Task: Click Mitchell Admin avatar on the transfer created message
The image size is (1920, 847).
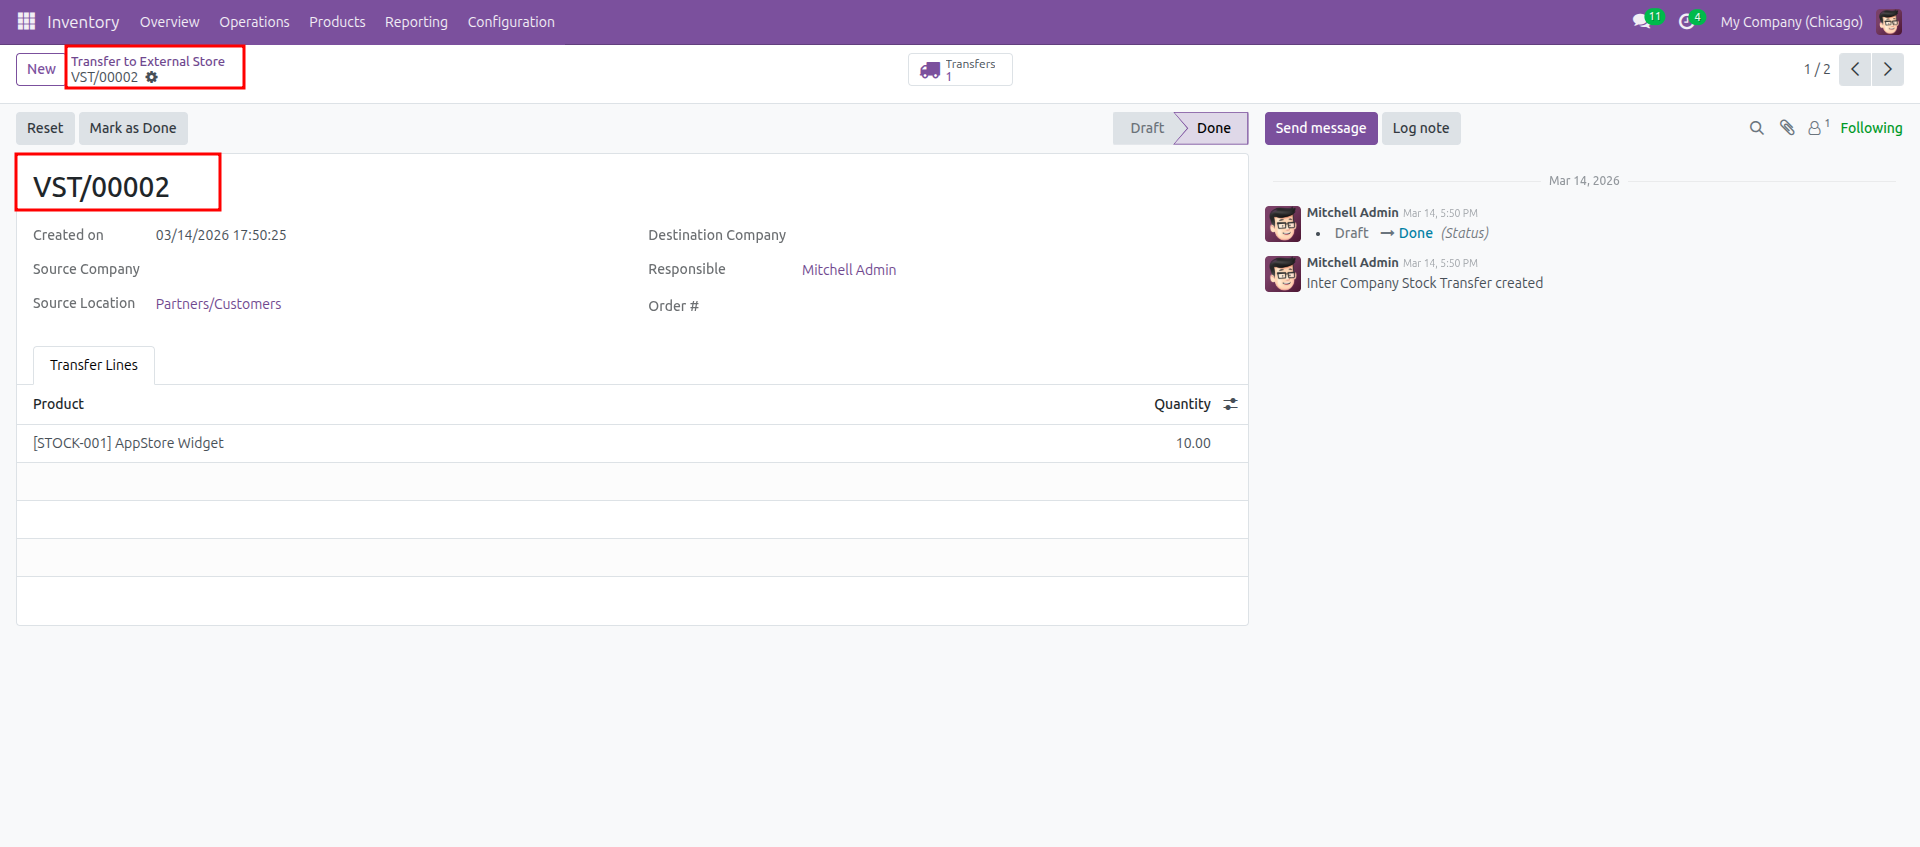Action: tap(1283, 274)
